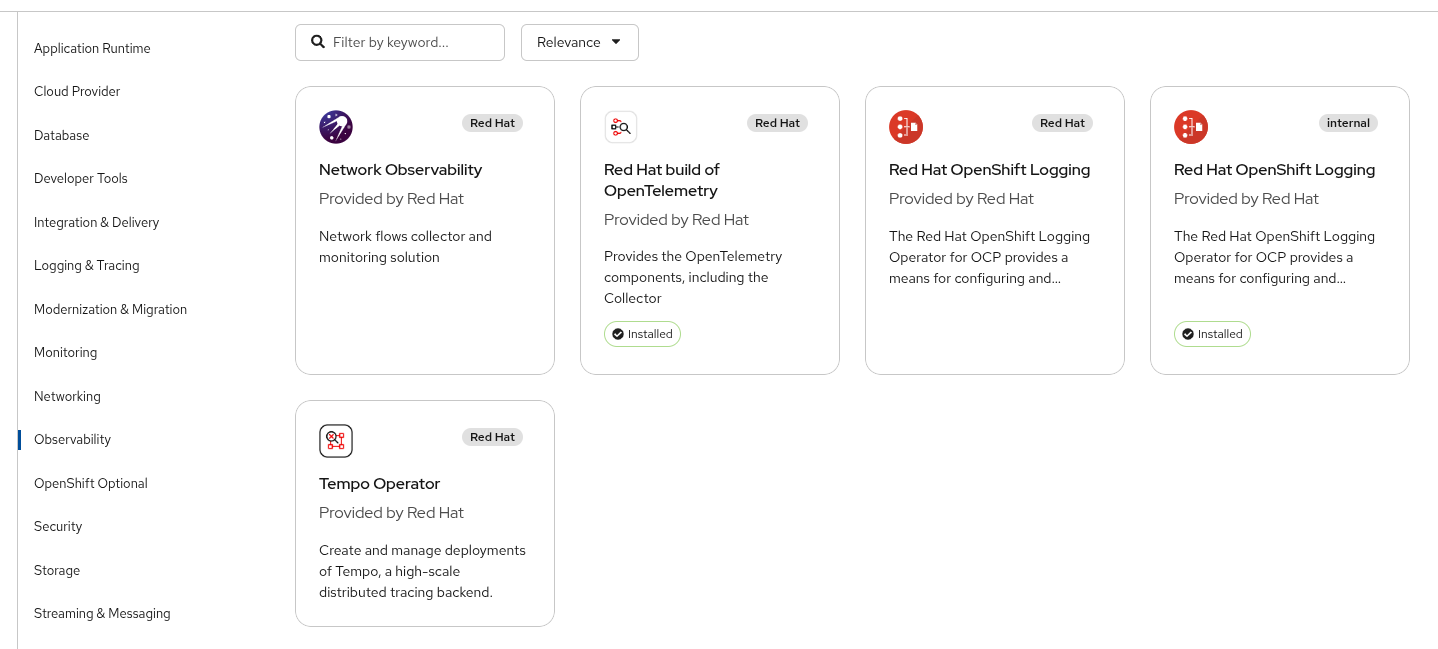Click the Red Hat sourced Logging icon
The height and width of the screenshot is (649, 1438).
pyautogui.click(x=906, y=127)
